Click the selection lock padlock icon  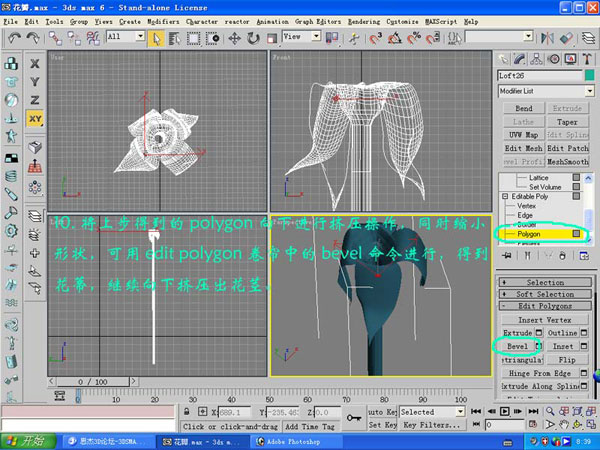pyautogui.click(x=186, y=411)
